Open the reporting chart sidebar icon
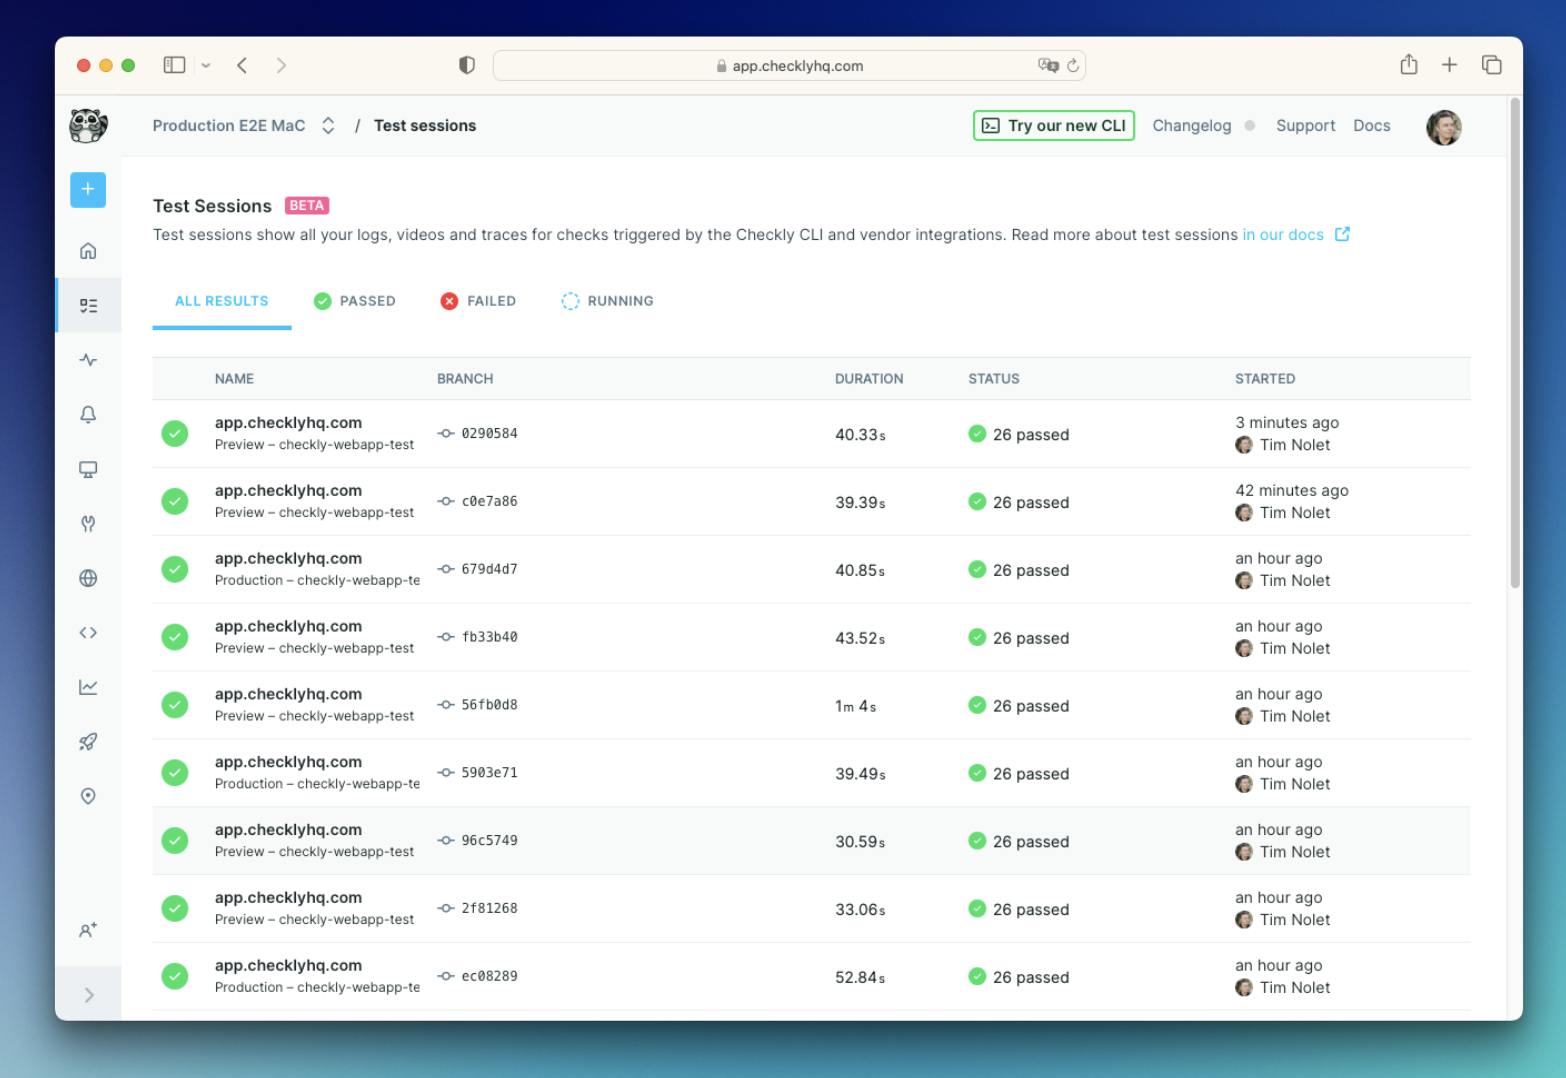1566x1078 pixels. click(88, 687)
